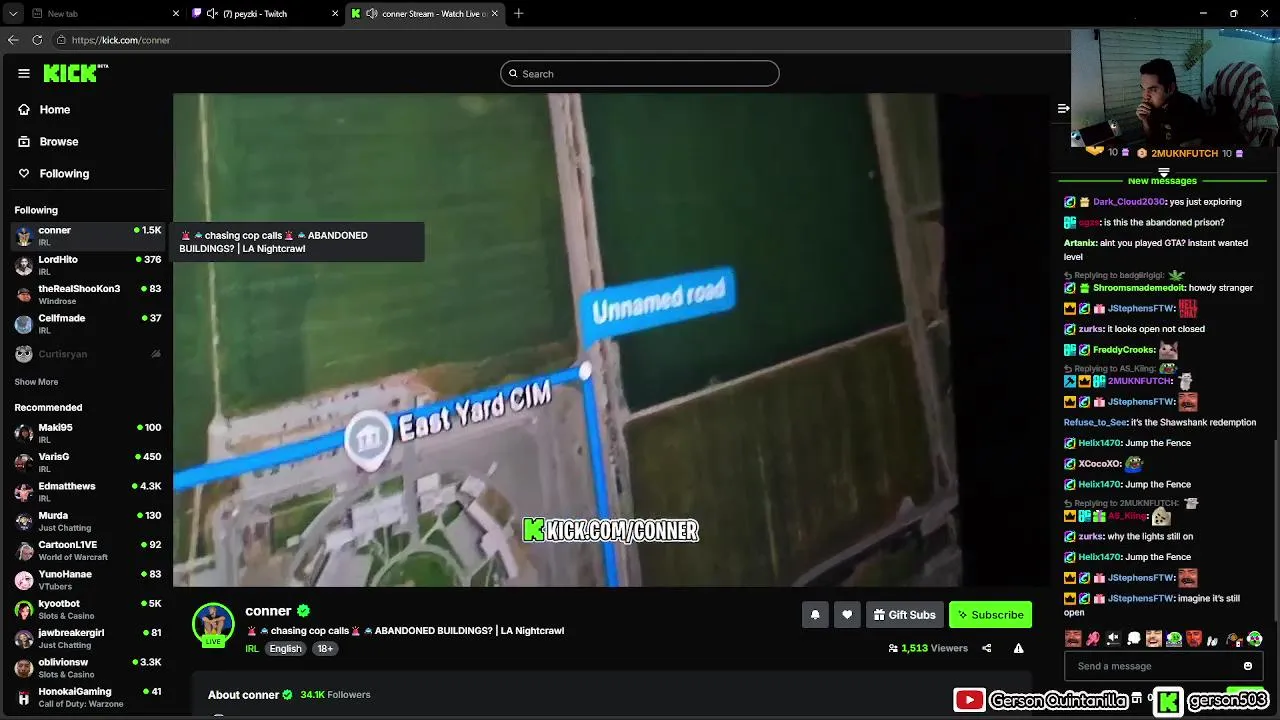The width and height of the screenshot is (1280, 720).
Task: Click the East Yard CIM map pin in stream
Action: (x=367, y=440)
